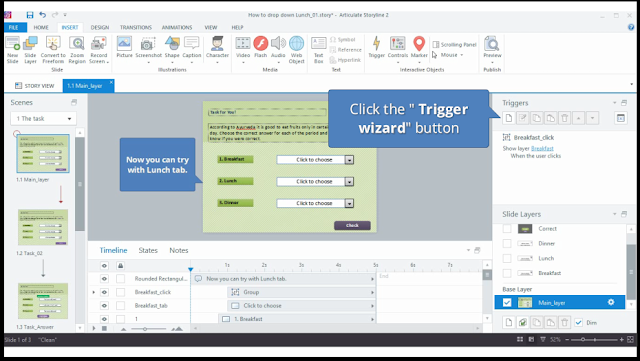Insert a Scrolling Panel
Screen dimensions: 640x361
[x=454, y=45]
